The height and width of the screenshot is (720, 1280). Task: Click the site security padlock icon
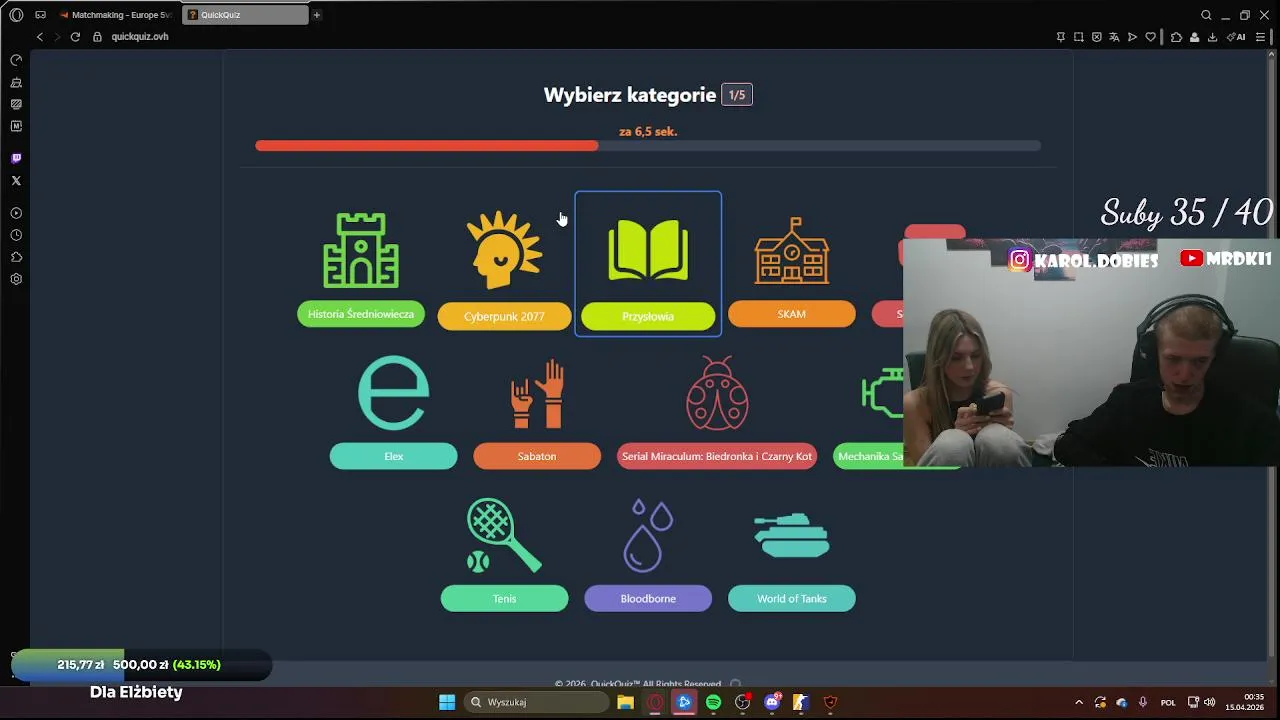click(x=97, y=37)
